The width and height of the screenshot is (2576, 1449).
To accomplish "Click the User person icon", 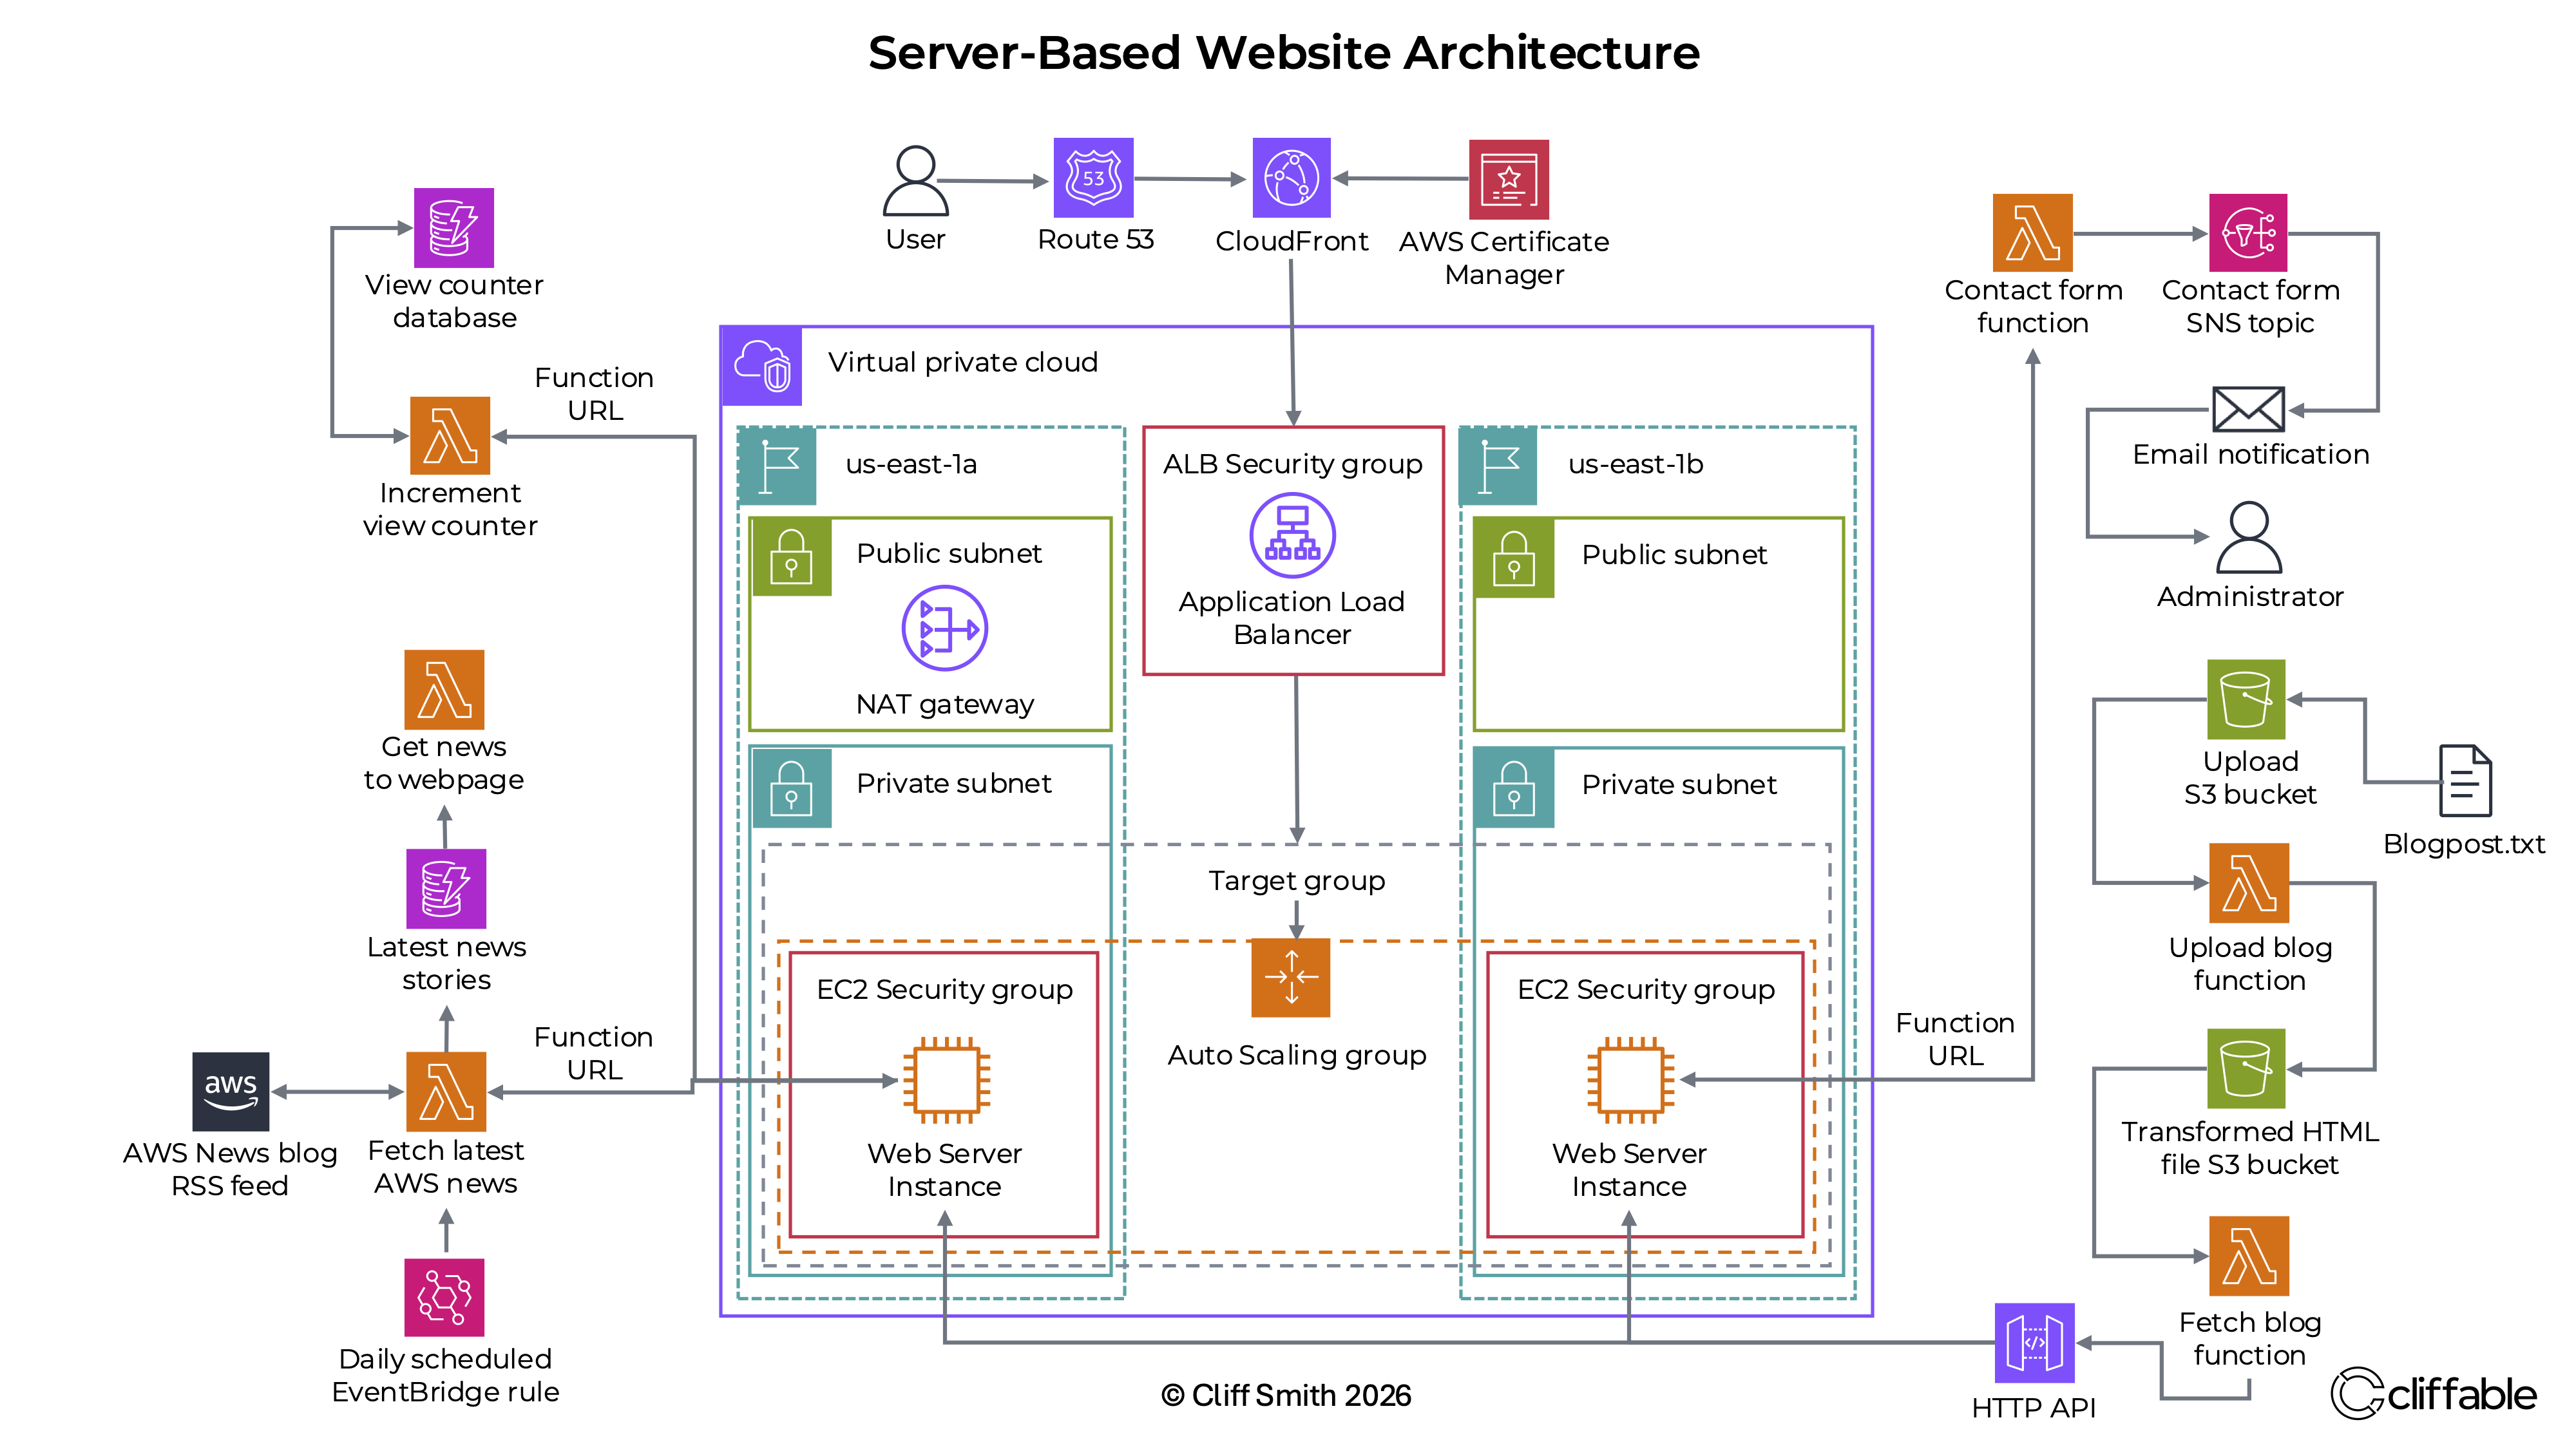I will click(x=915, y=181).
